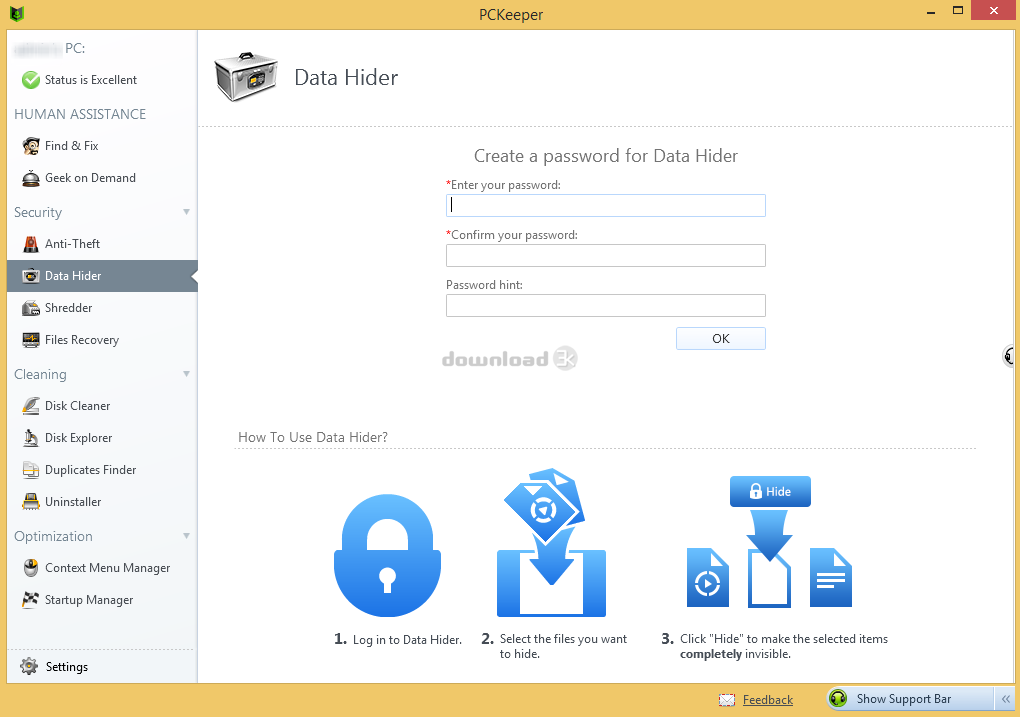Viewport: 1020px width, 717px height.
Task: Click the Context Menu Manager mouse icon
Action: click(31, 568)
